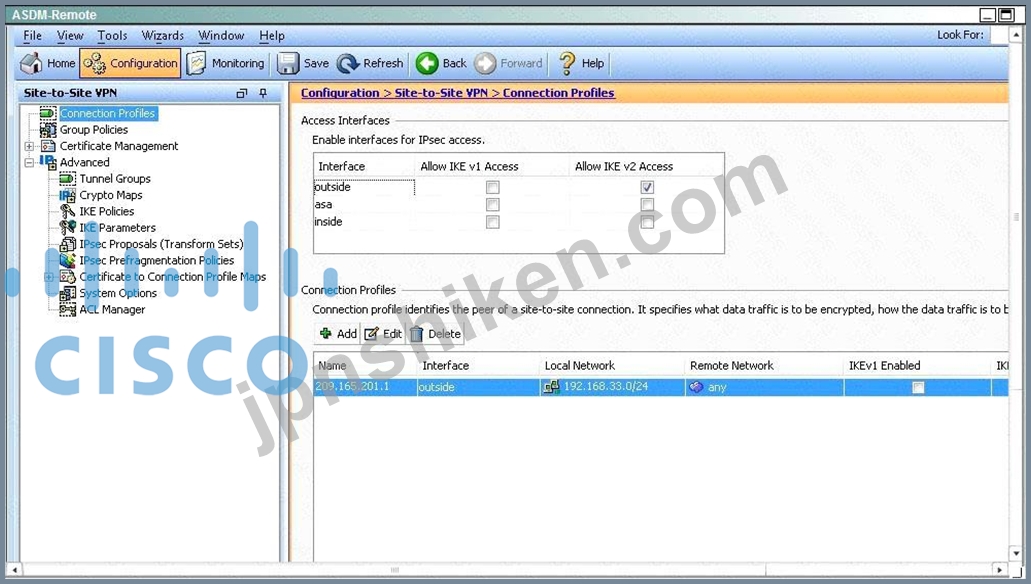Viewport: 1031px width, 584px height.
Task: Enable IKE v2 access on asa interface
Action: (x=647, y=205)
